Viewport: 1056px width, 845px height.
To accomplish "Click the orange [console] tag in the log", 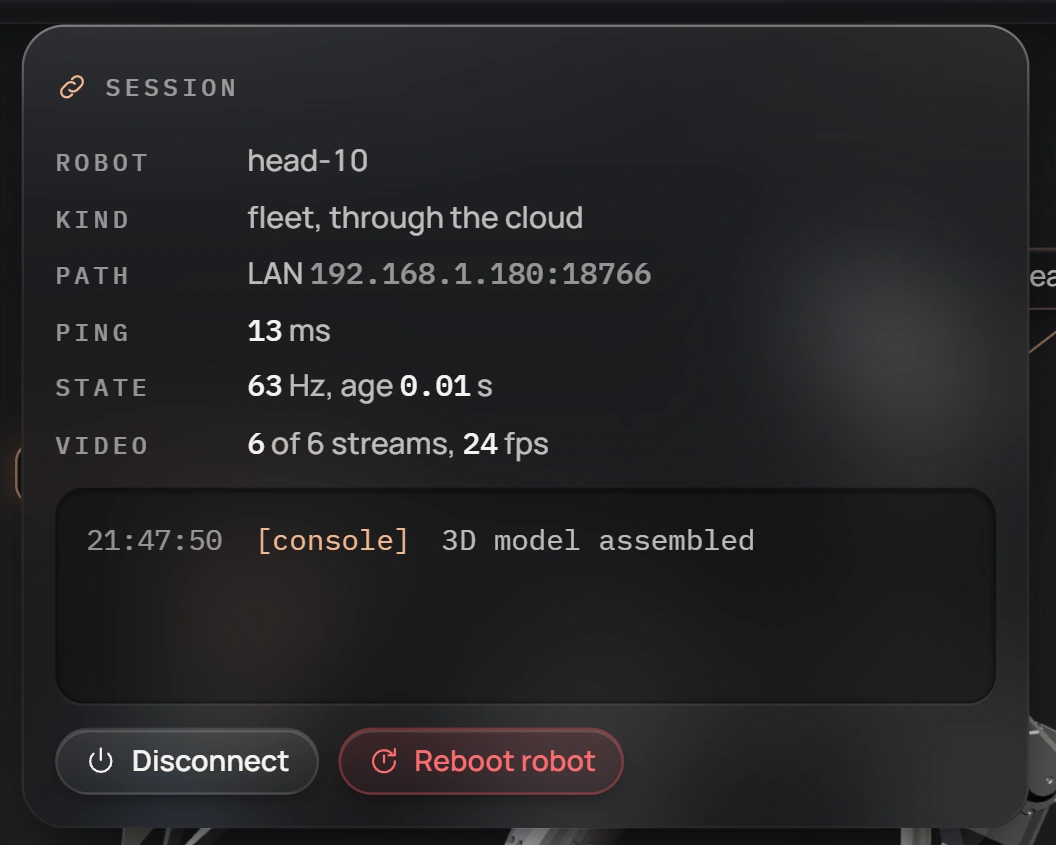I will click(x=333, y=541).
